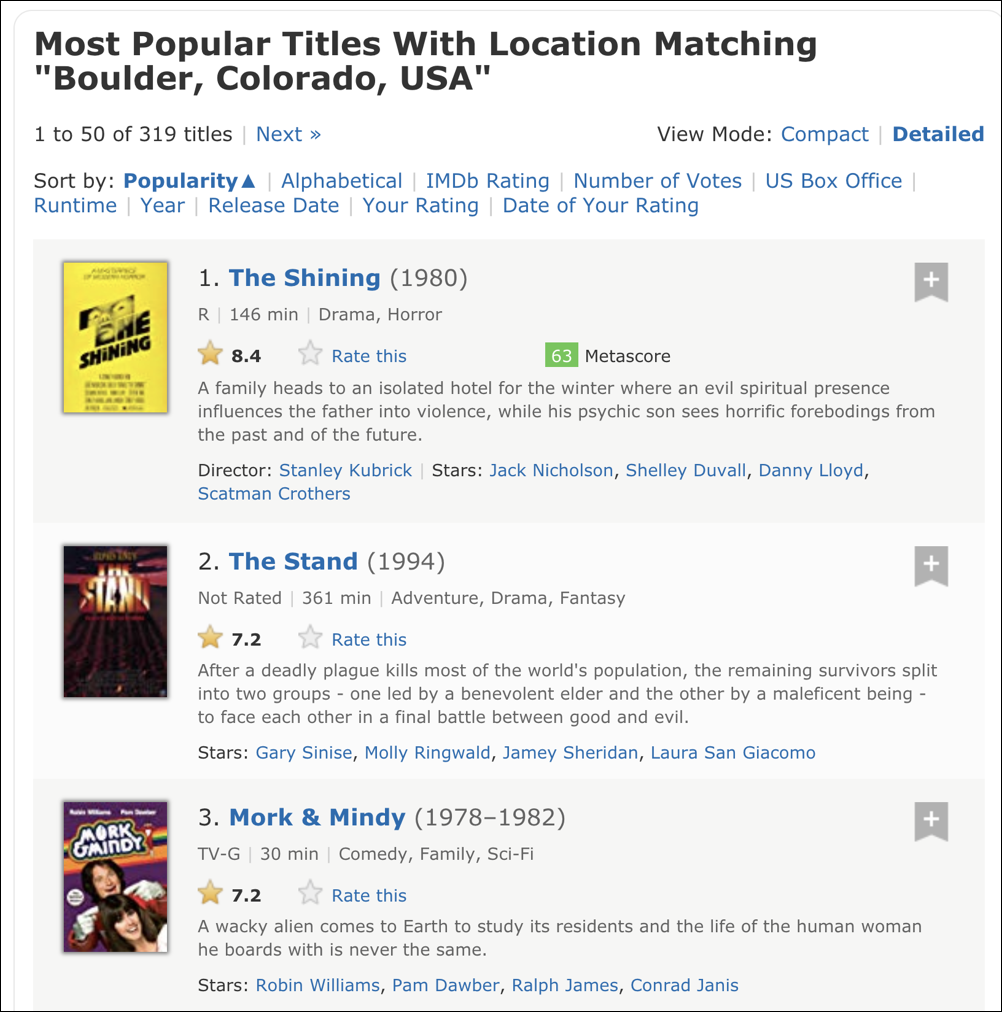Viewport: 1002px width, 1012px height.
Task: Open Robin Williams actor page
Action: [x=318, y=985]
